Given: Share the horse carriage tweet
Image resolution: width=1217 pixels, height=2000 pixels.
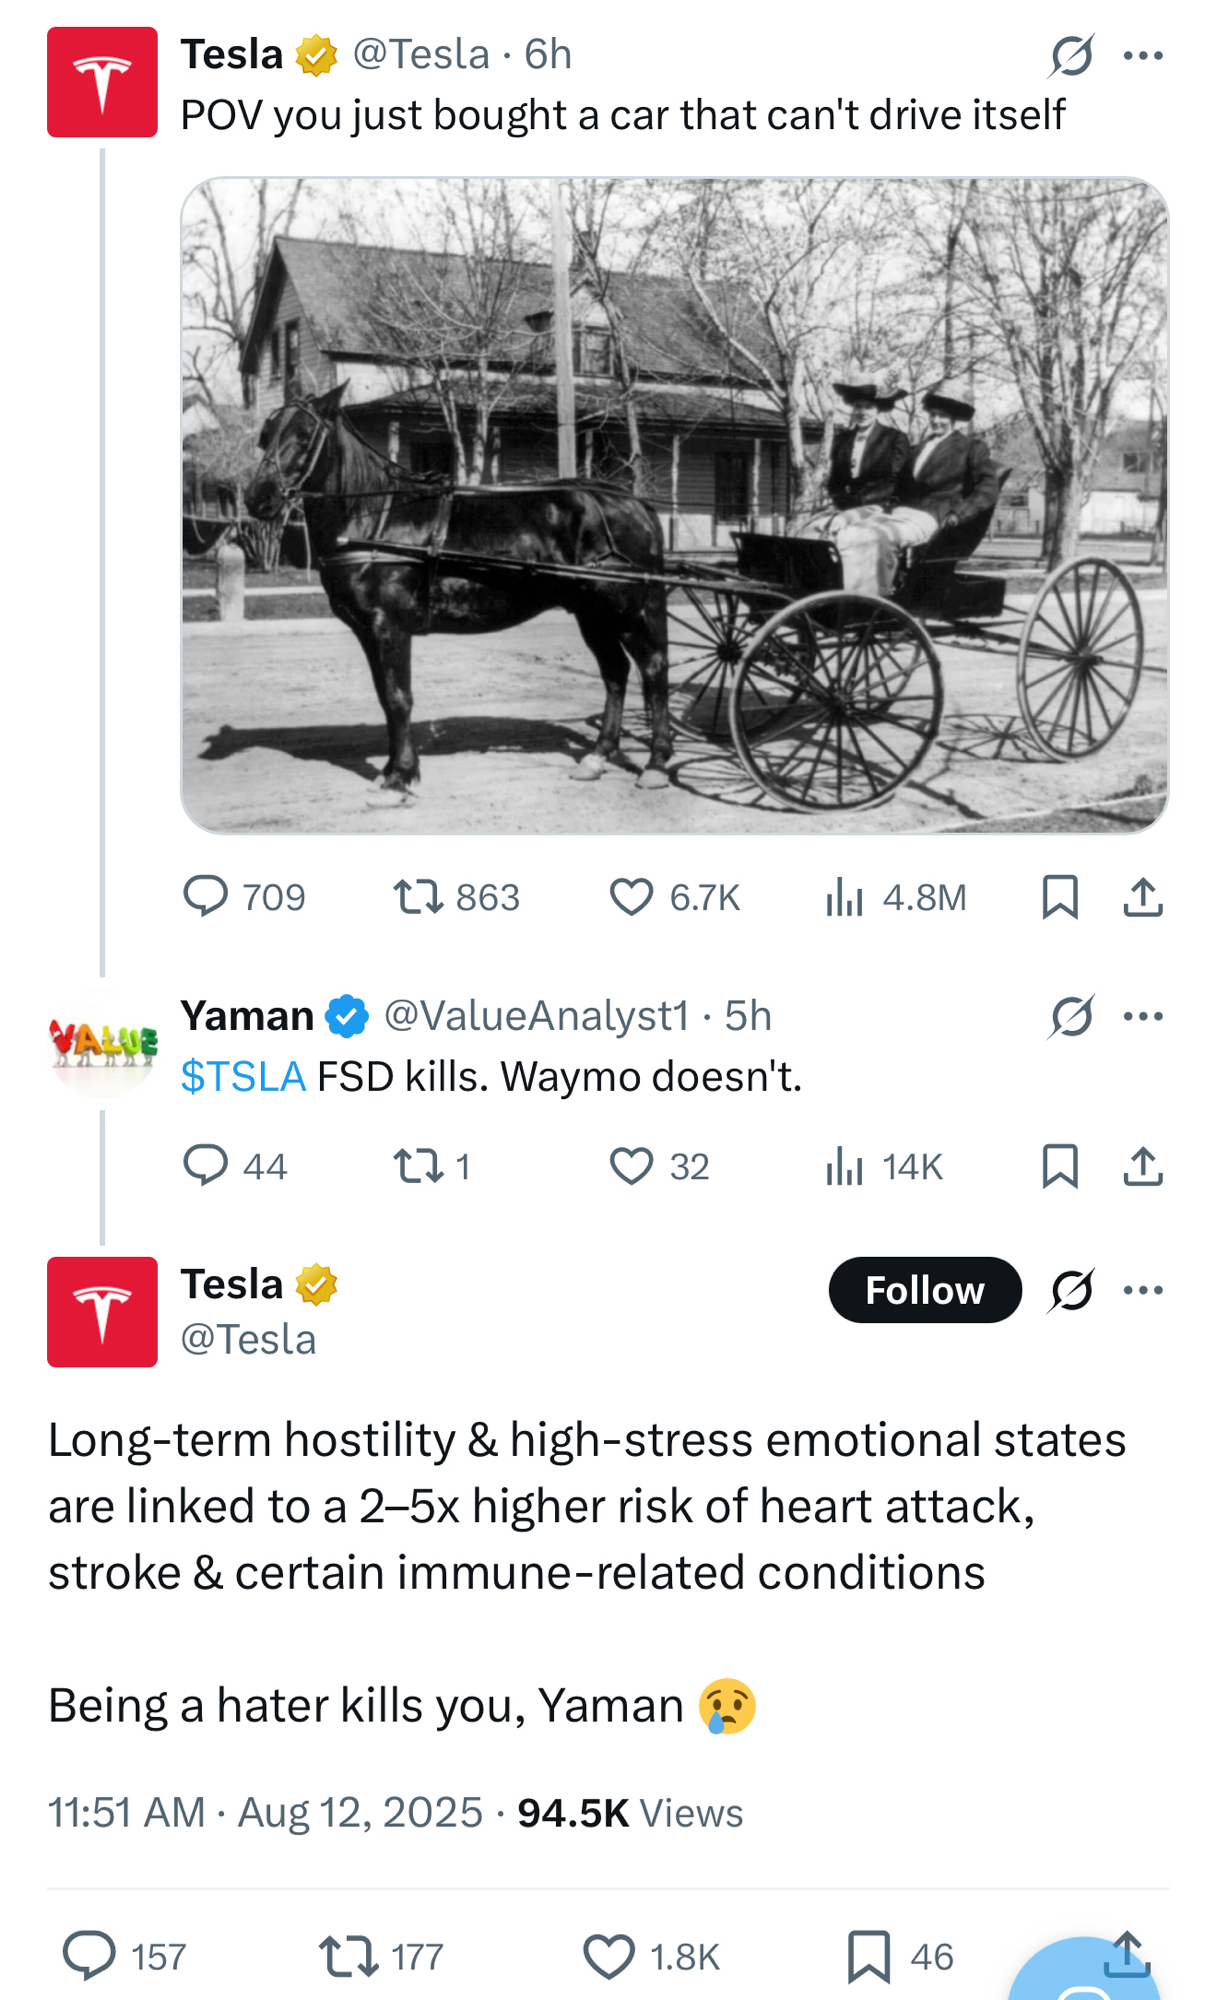Looking at the screenshot, I should 1143,897.
